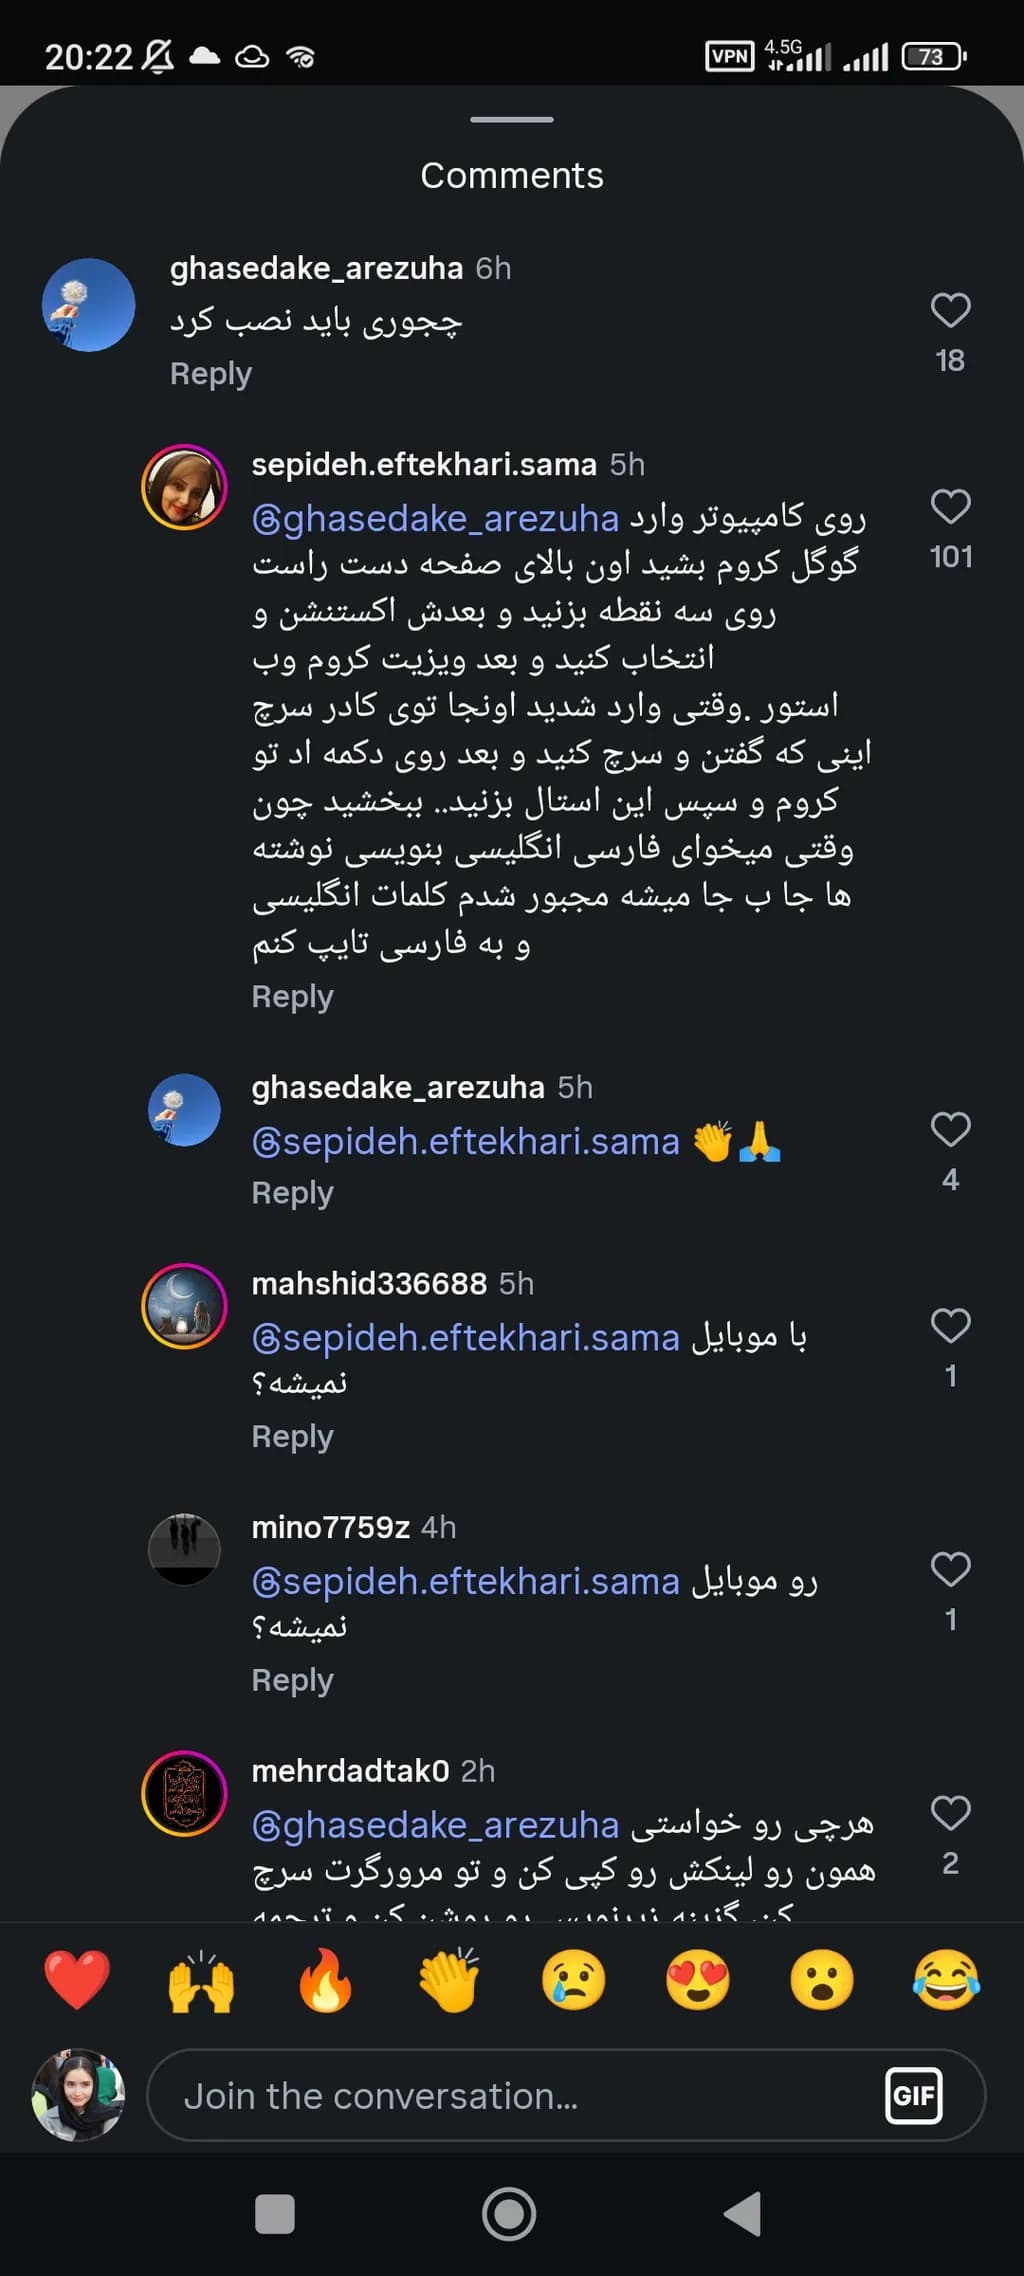Screen dimensions: 1024x2276
Task: Tap the red heart emoji reaction
Action: (77, 1980)
